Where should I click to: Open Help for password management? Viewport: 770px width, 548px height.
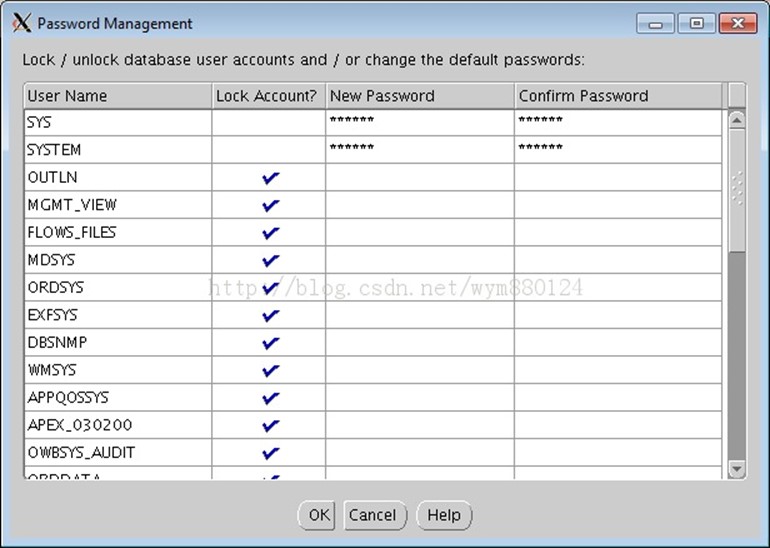pyautogui.click(x=444, y=515)
